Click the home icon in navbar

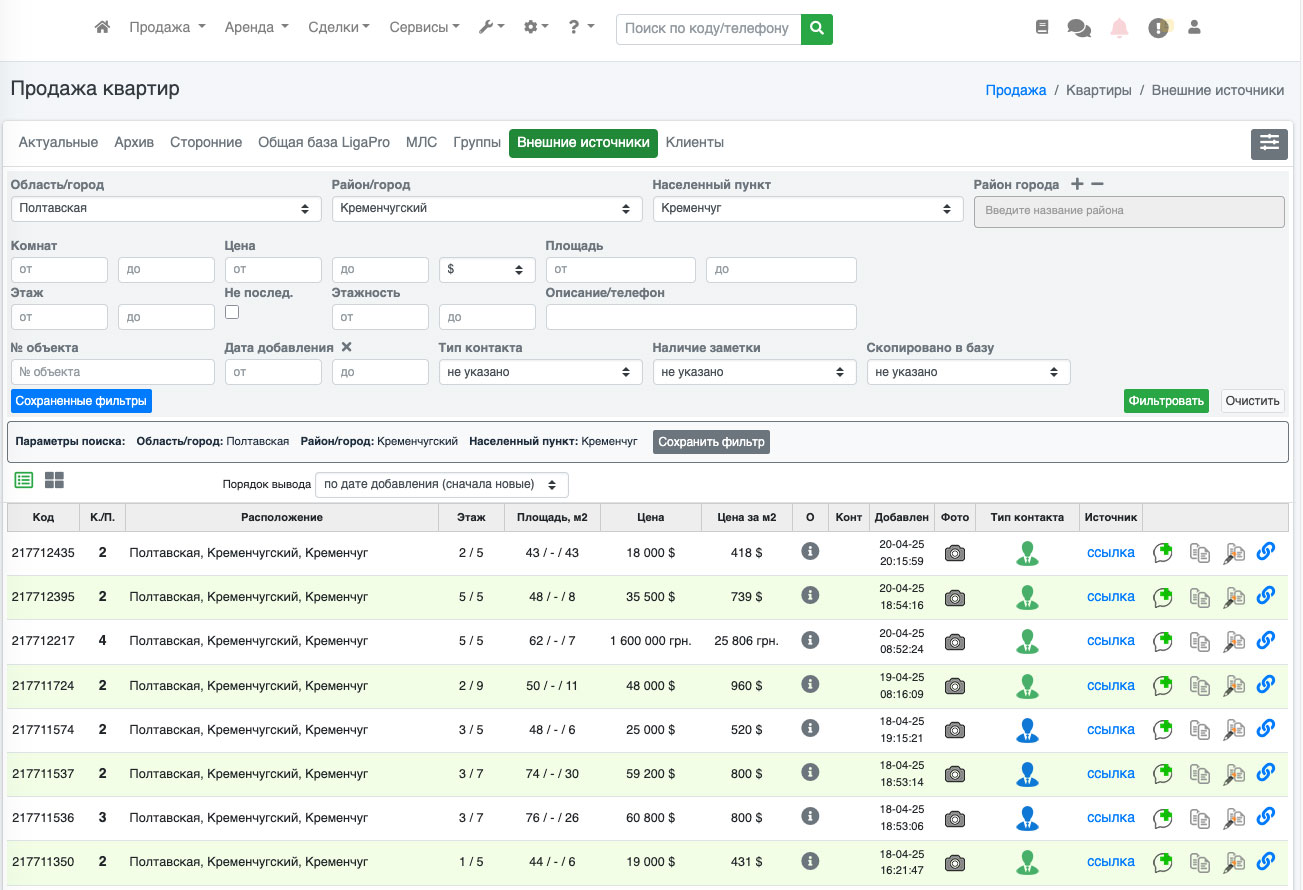102,28
